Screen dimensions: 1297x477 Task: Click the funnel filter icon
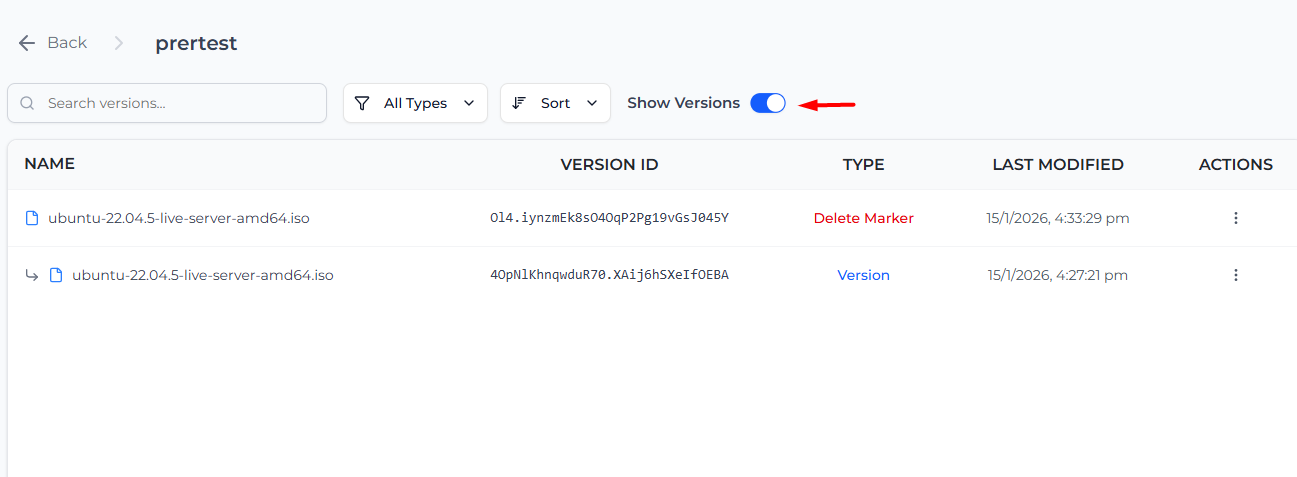coord(363,103)
